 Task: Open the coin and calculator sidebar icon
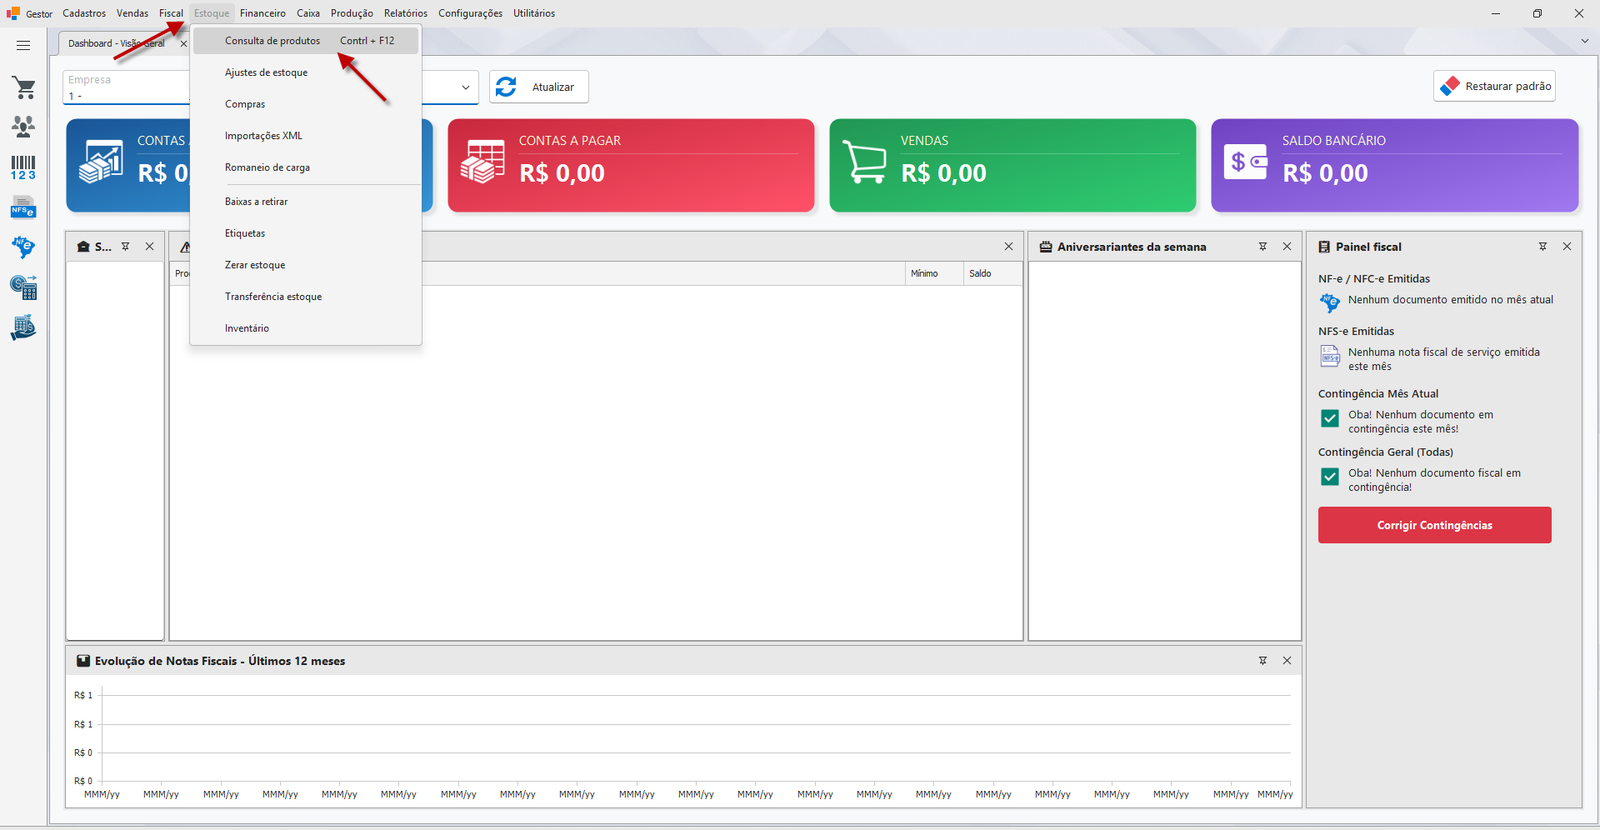(x=23, y=288)
